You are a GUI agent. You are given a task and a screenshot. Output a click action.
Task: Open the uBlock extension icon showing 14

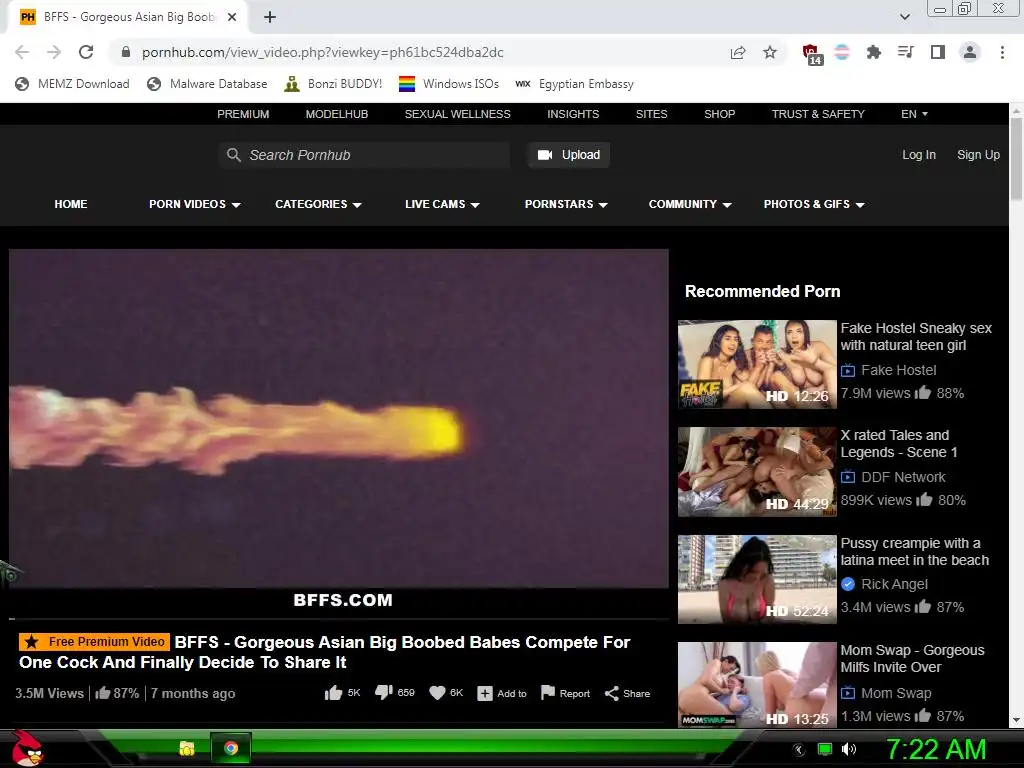(x=811, y=54)
